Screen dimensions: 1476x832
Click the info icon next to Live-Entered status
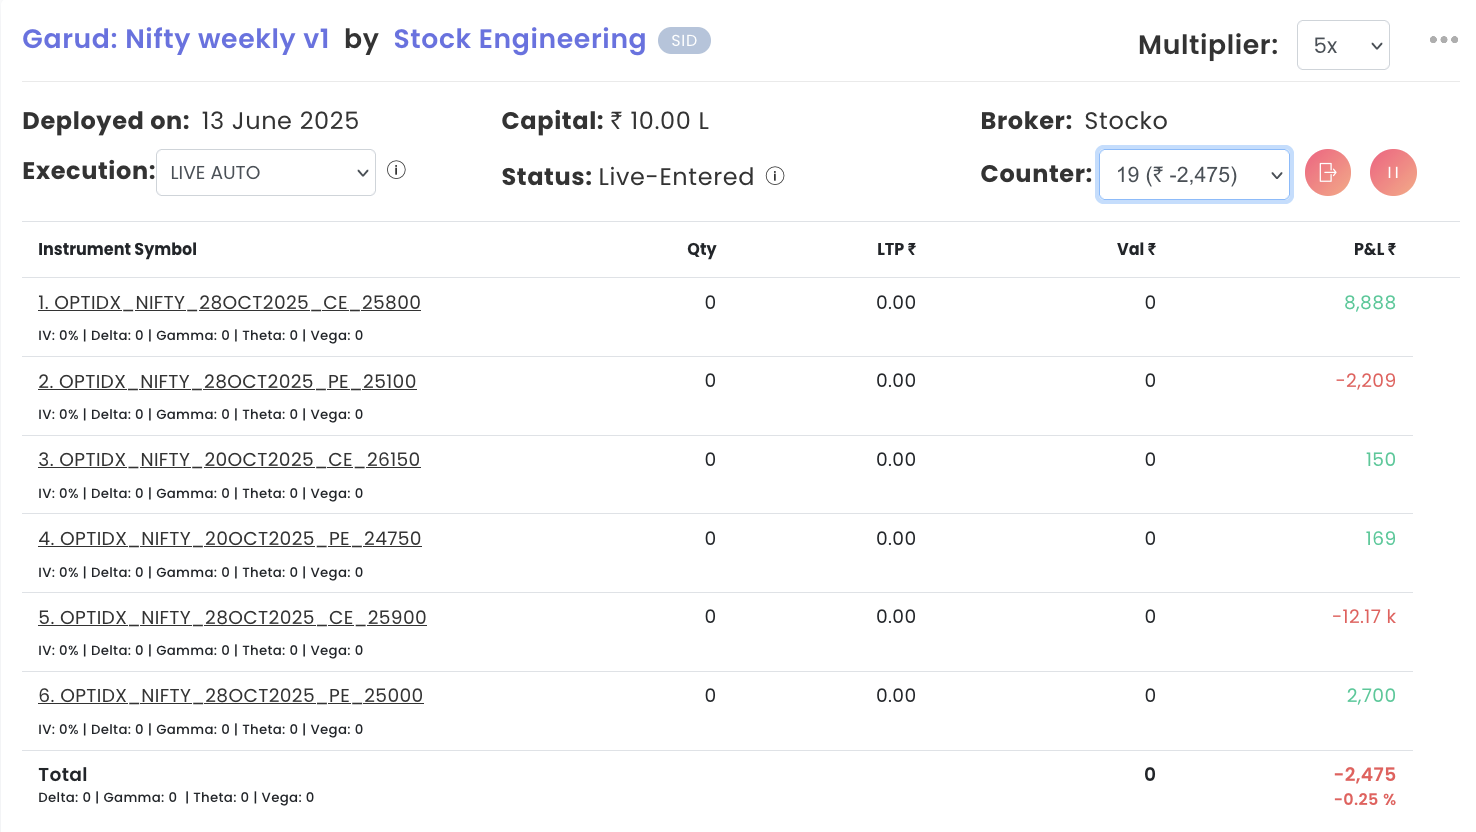[775, 176]
